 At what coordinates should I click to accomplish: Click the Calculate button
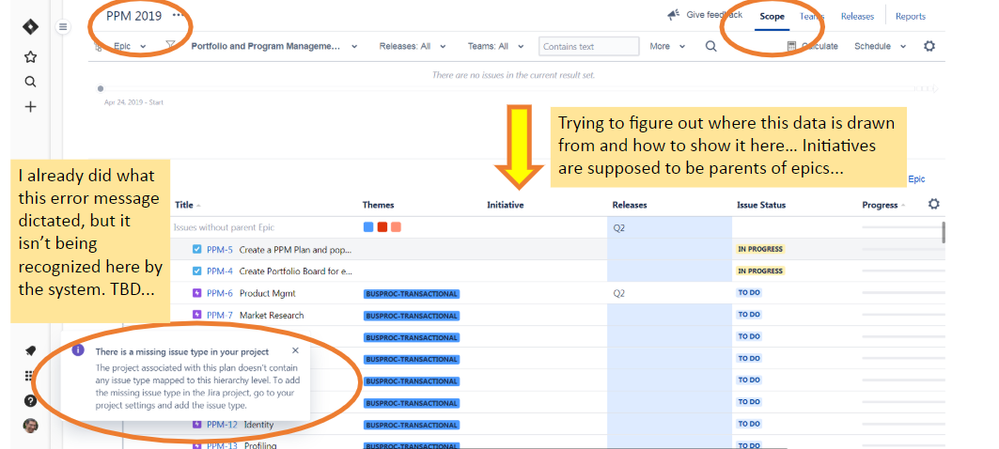[x=812, y=46]
